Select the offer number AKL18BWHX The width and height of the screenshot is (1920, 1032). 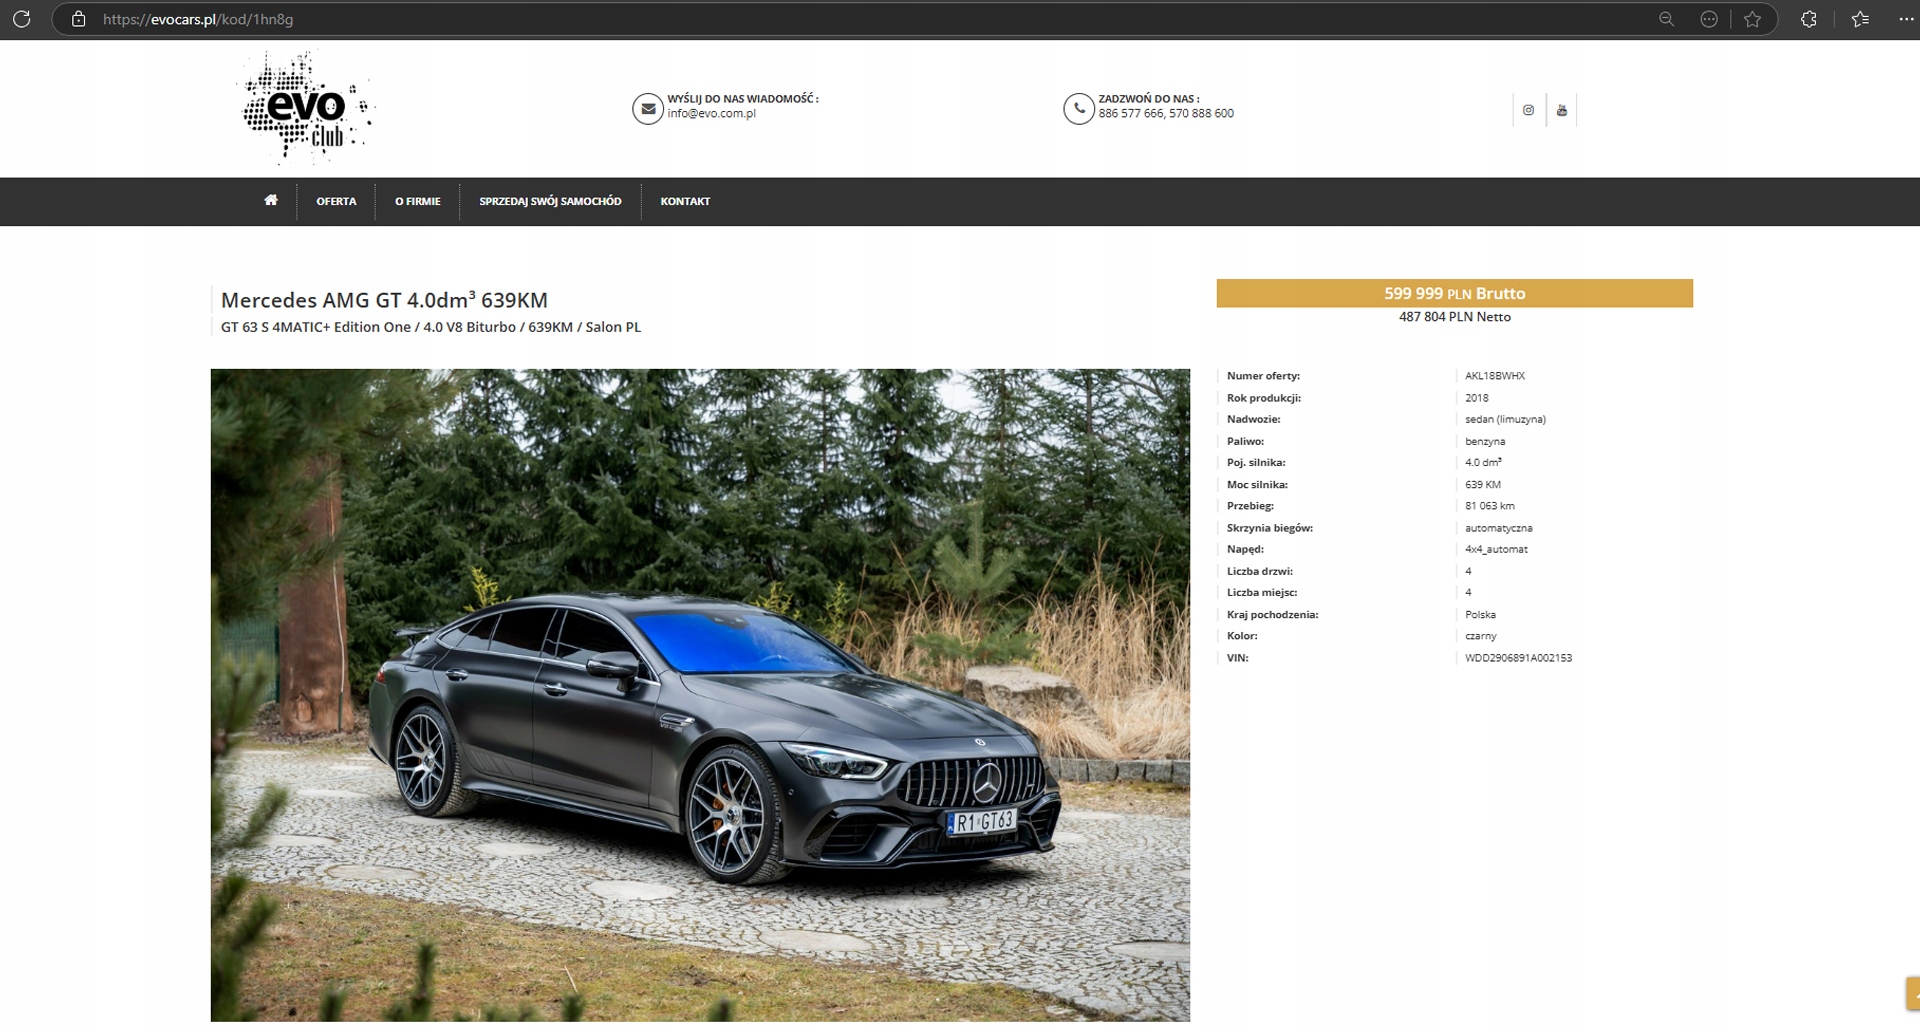pos(1495,376)
